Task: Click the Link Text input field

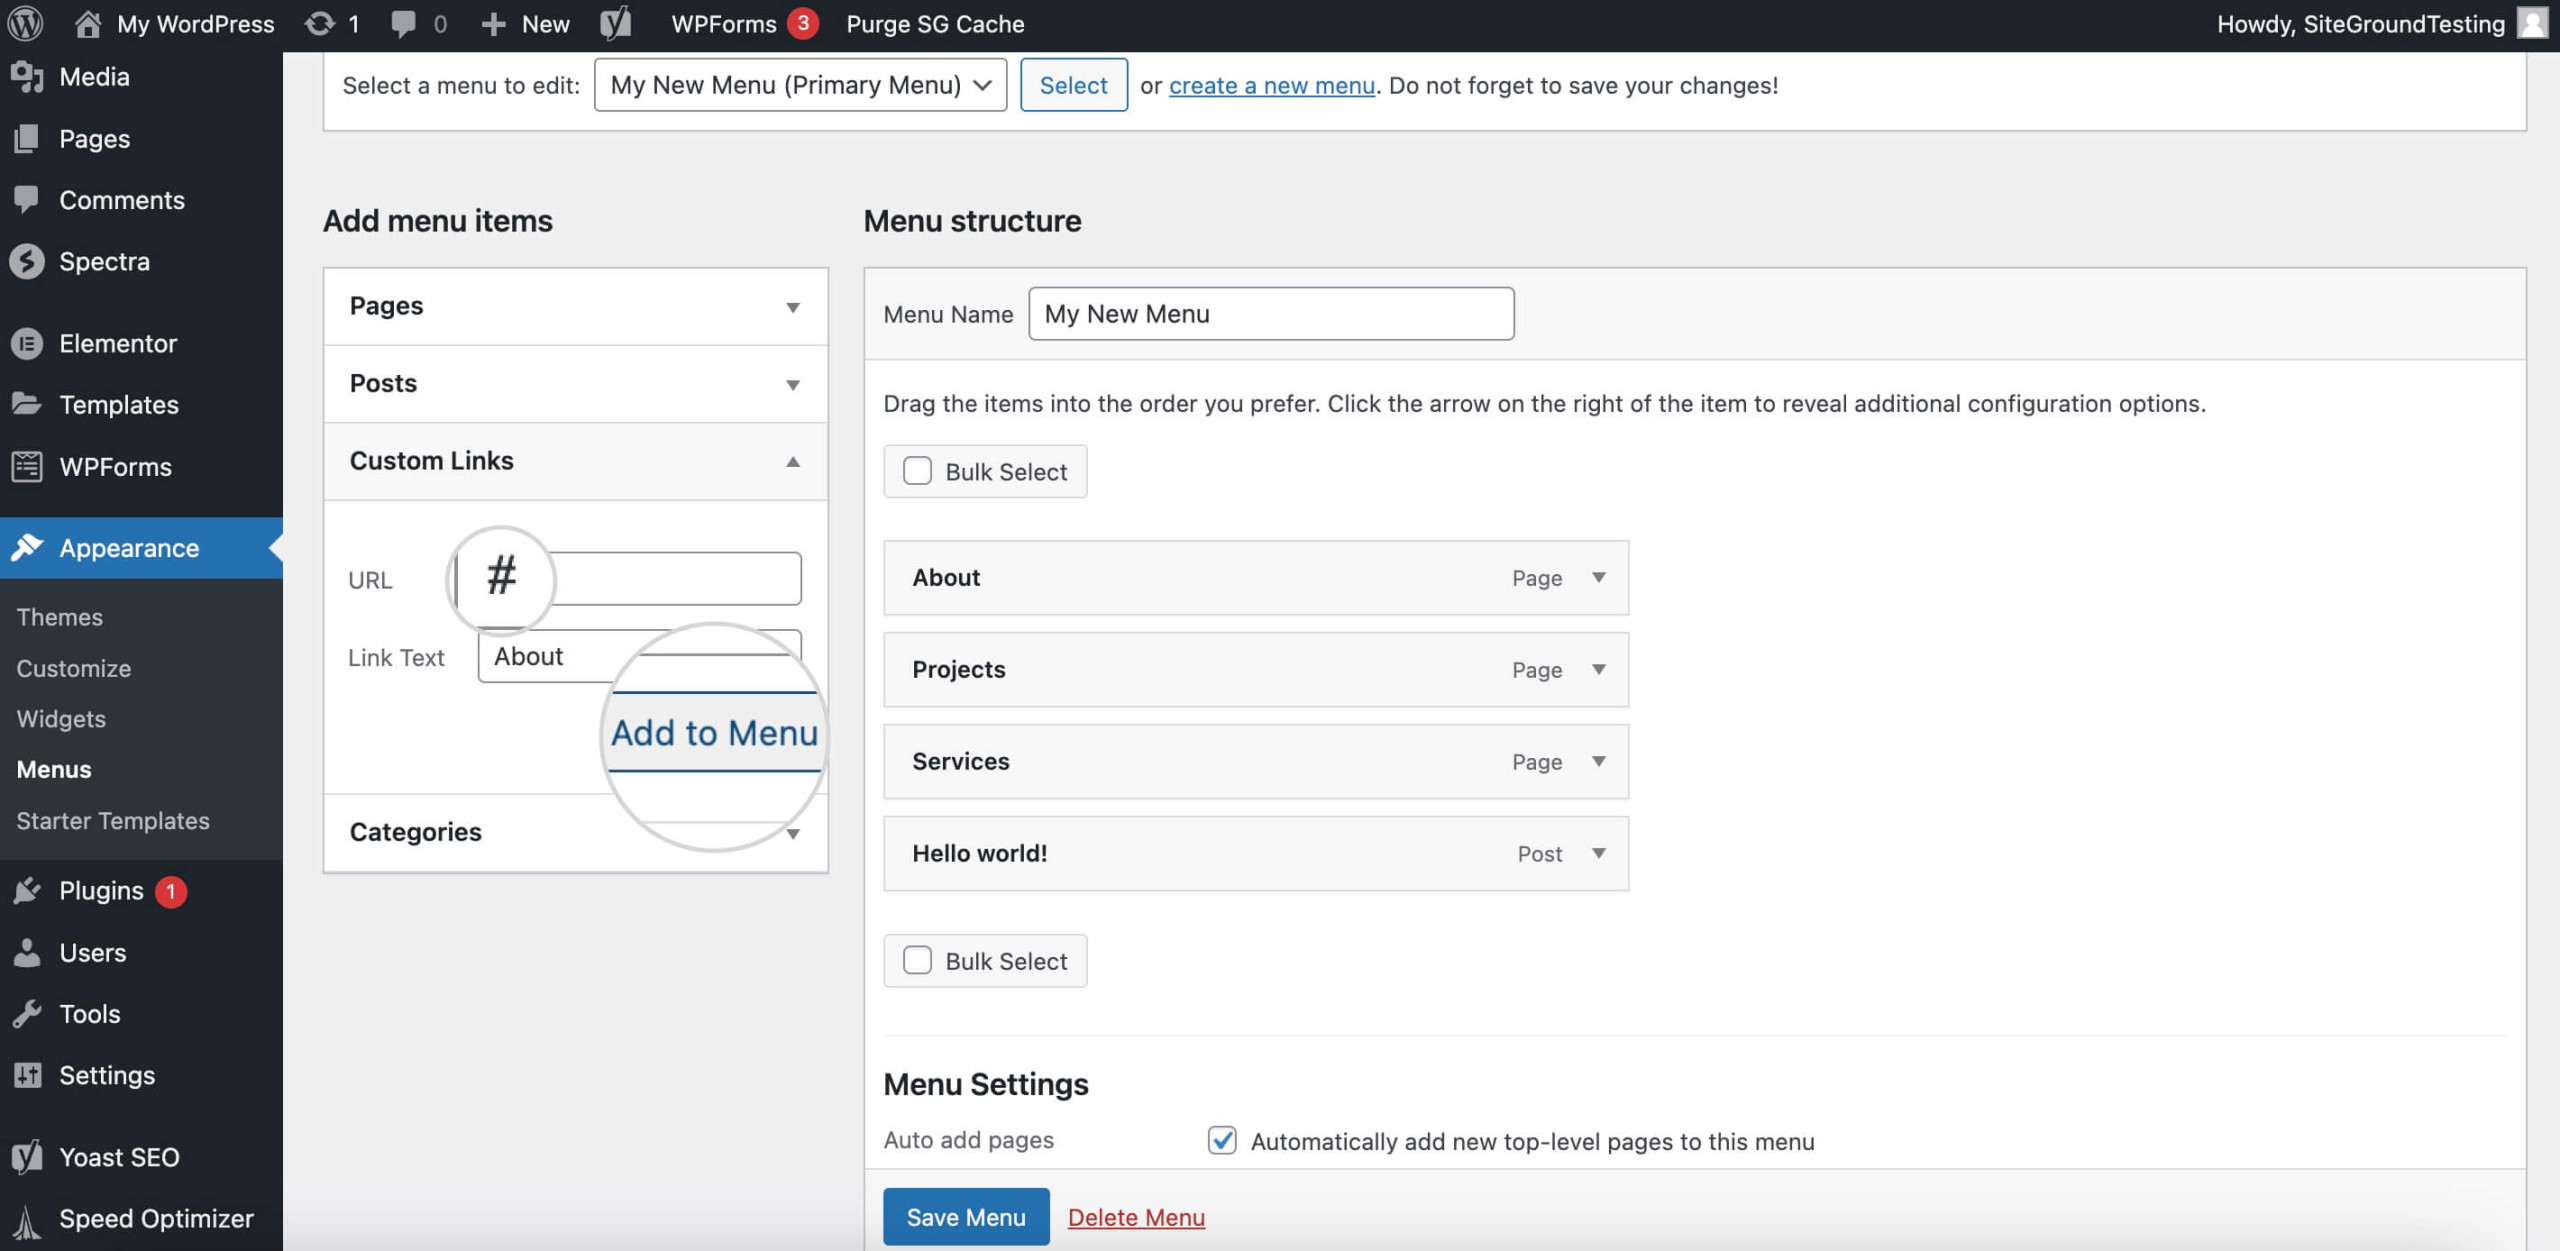Action: 640,656
